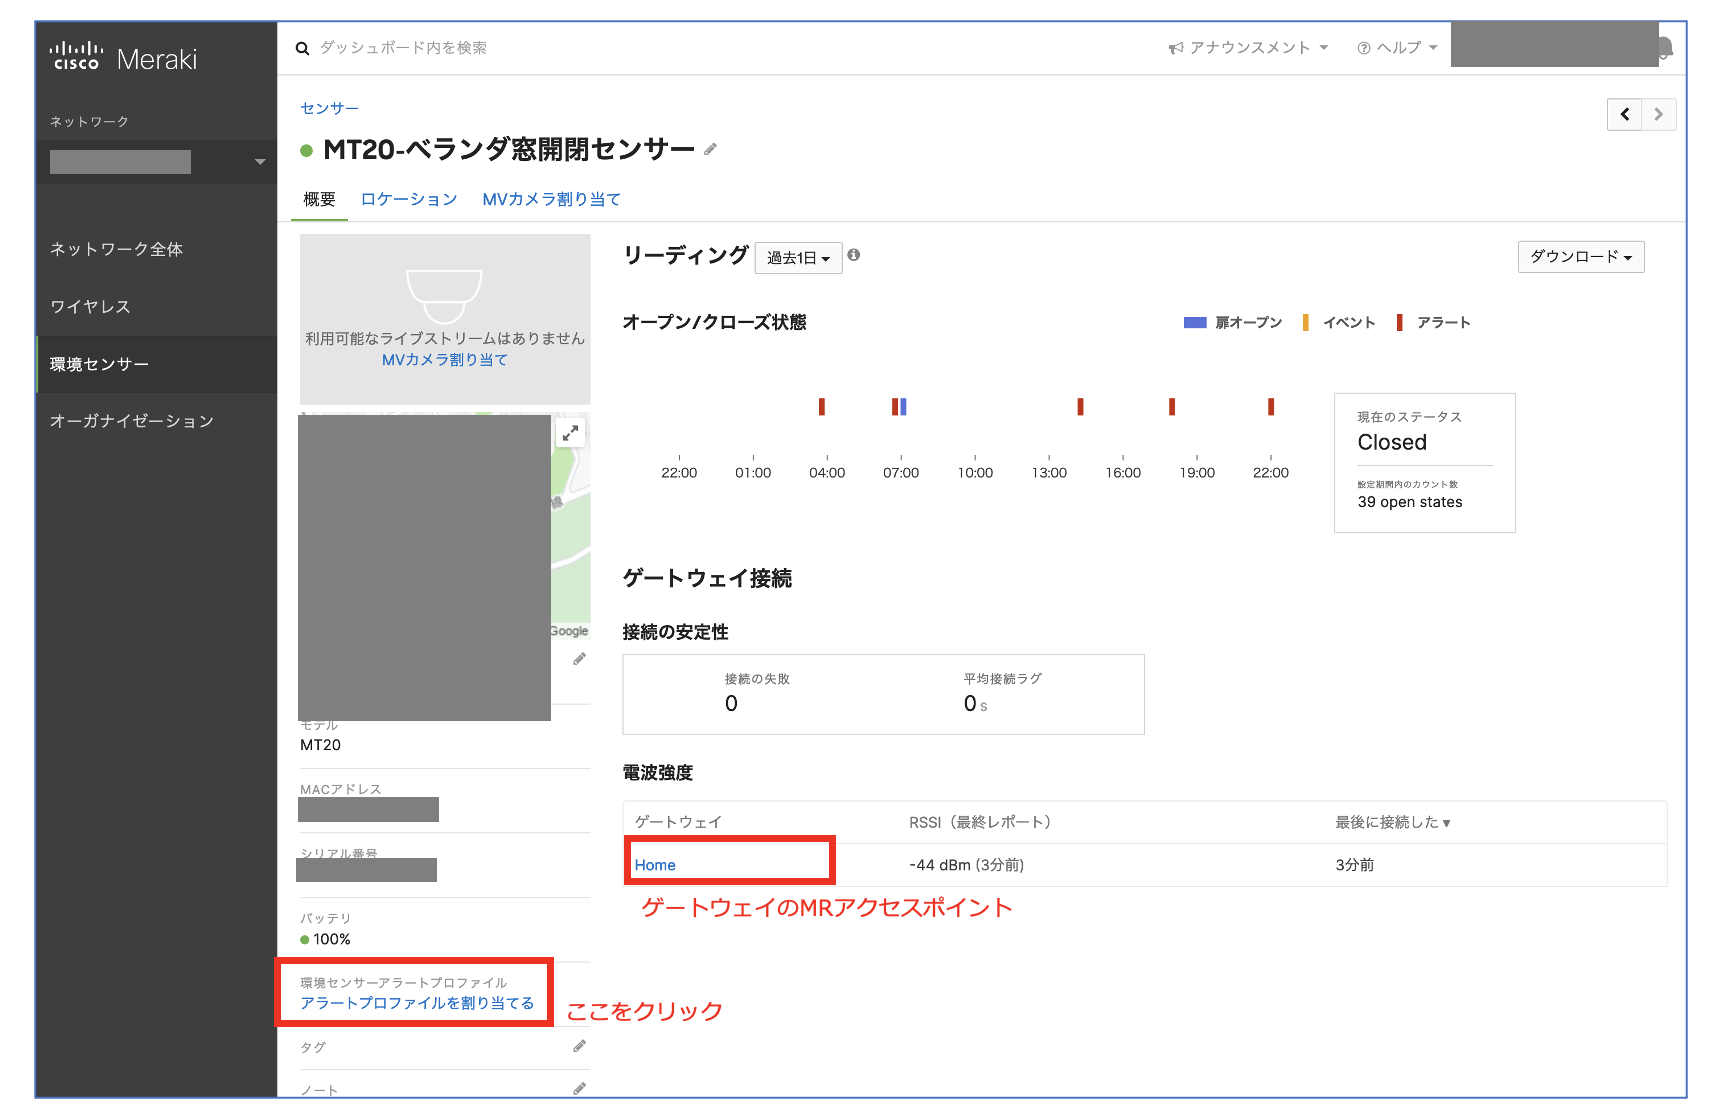
Task: Switch to the ロケーション tab
Action: point(409,199)
